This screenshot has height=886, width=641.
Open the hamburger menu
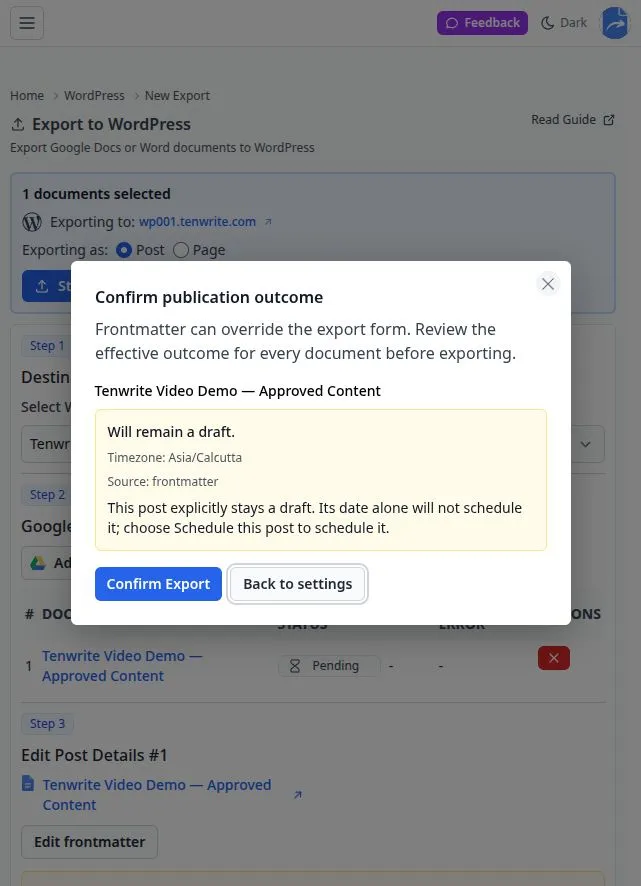pos(27,23)
